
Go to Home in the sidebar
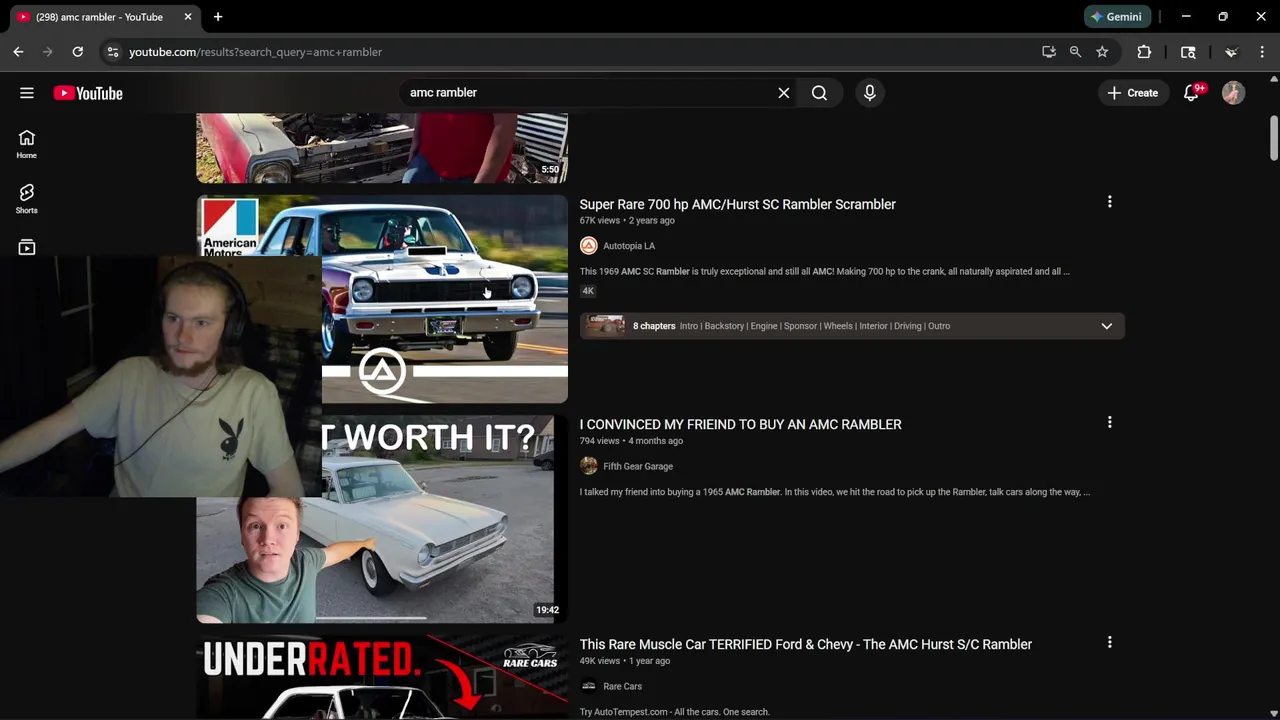tap(27, 144)
